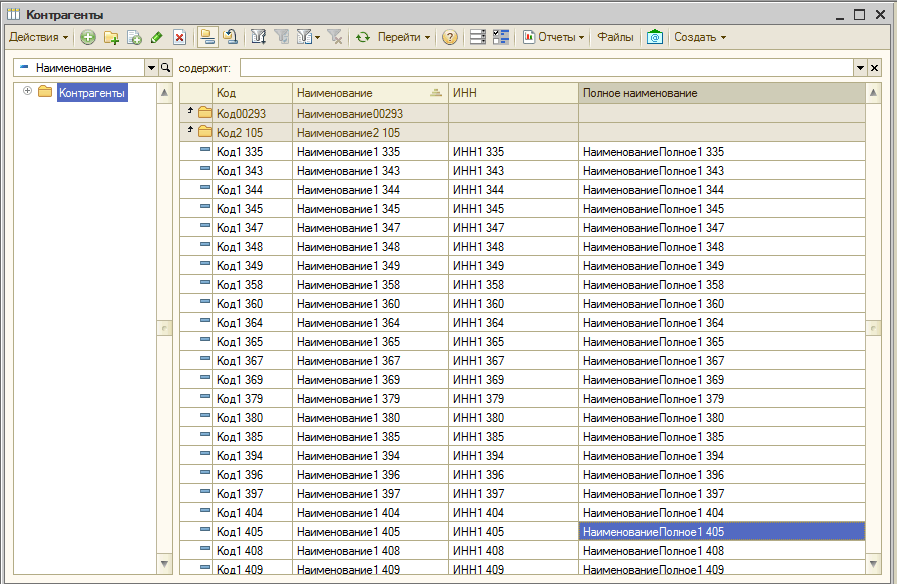Image resolution: width=897 pixels, height=584 pixels.
Task: Open the Создать dropdown button
Action: 700,37
